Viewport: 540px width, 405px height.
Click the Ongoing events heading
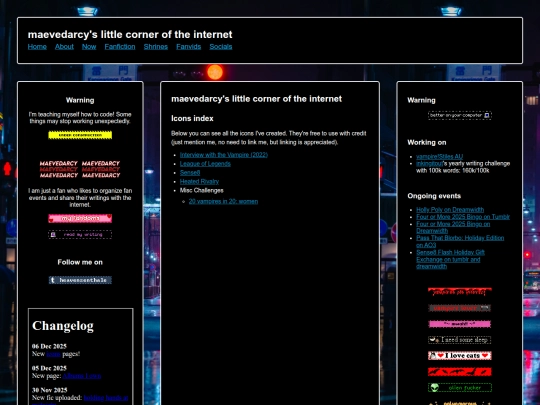click(x=434, y=196)
